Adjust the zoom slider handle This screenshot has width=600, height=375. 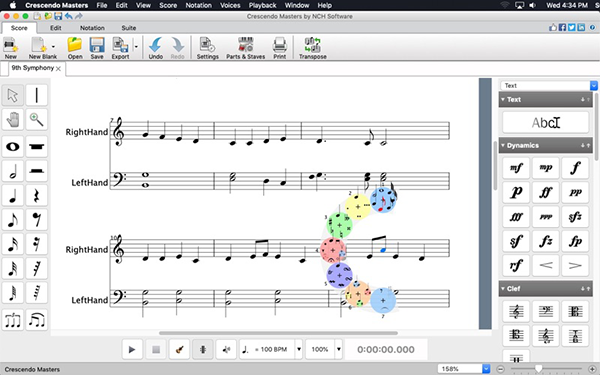538,369
